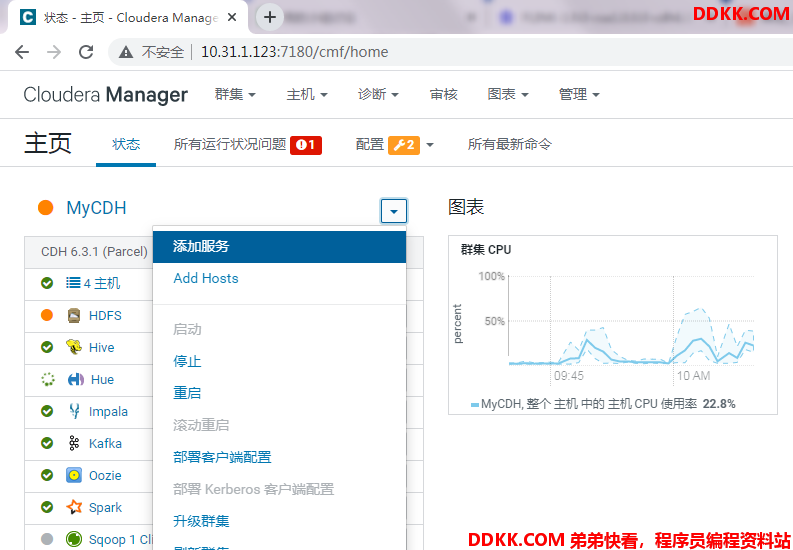Click the Hive bee icon
The width and height of the screenshot is (793, 550).
(74, 347)
